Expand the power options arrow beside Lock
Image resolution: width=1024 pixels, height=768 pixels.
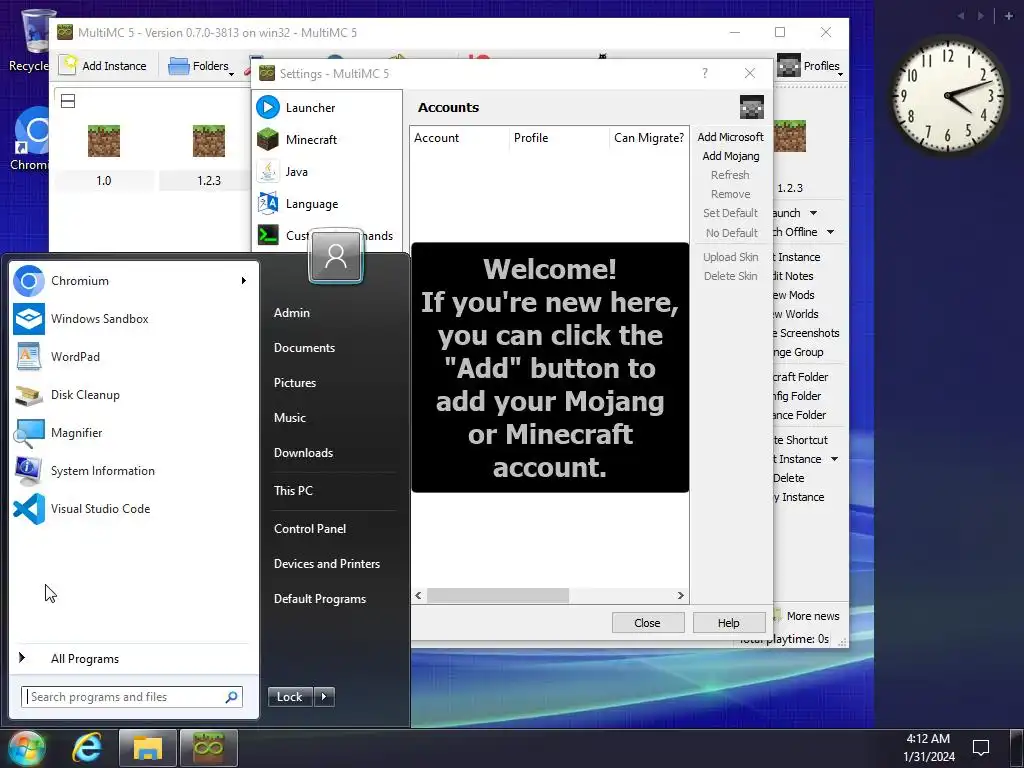point(324,697)
